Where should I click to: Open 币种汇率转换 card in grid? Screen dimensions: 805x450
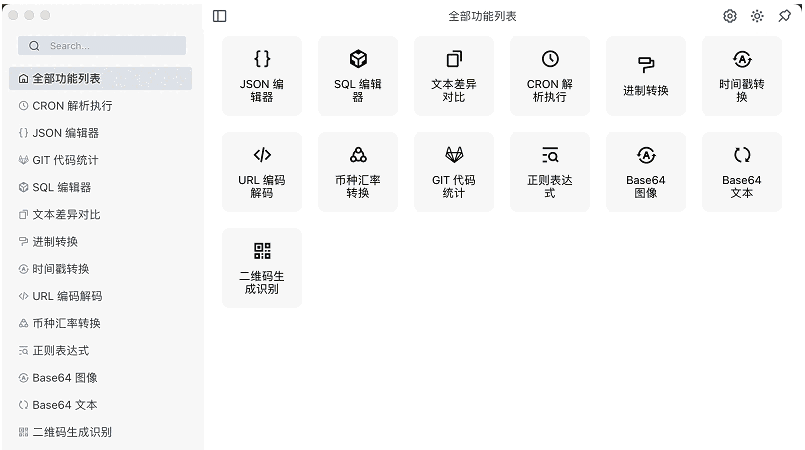pos(358,172)
